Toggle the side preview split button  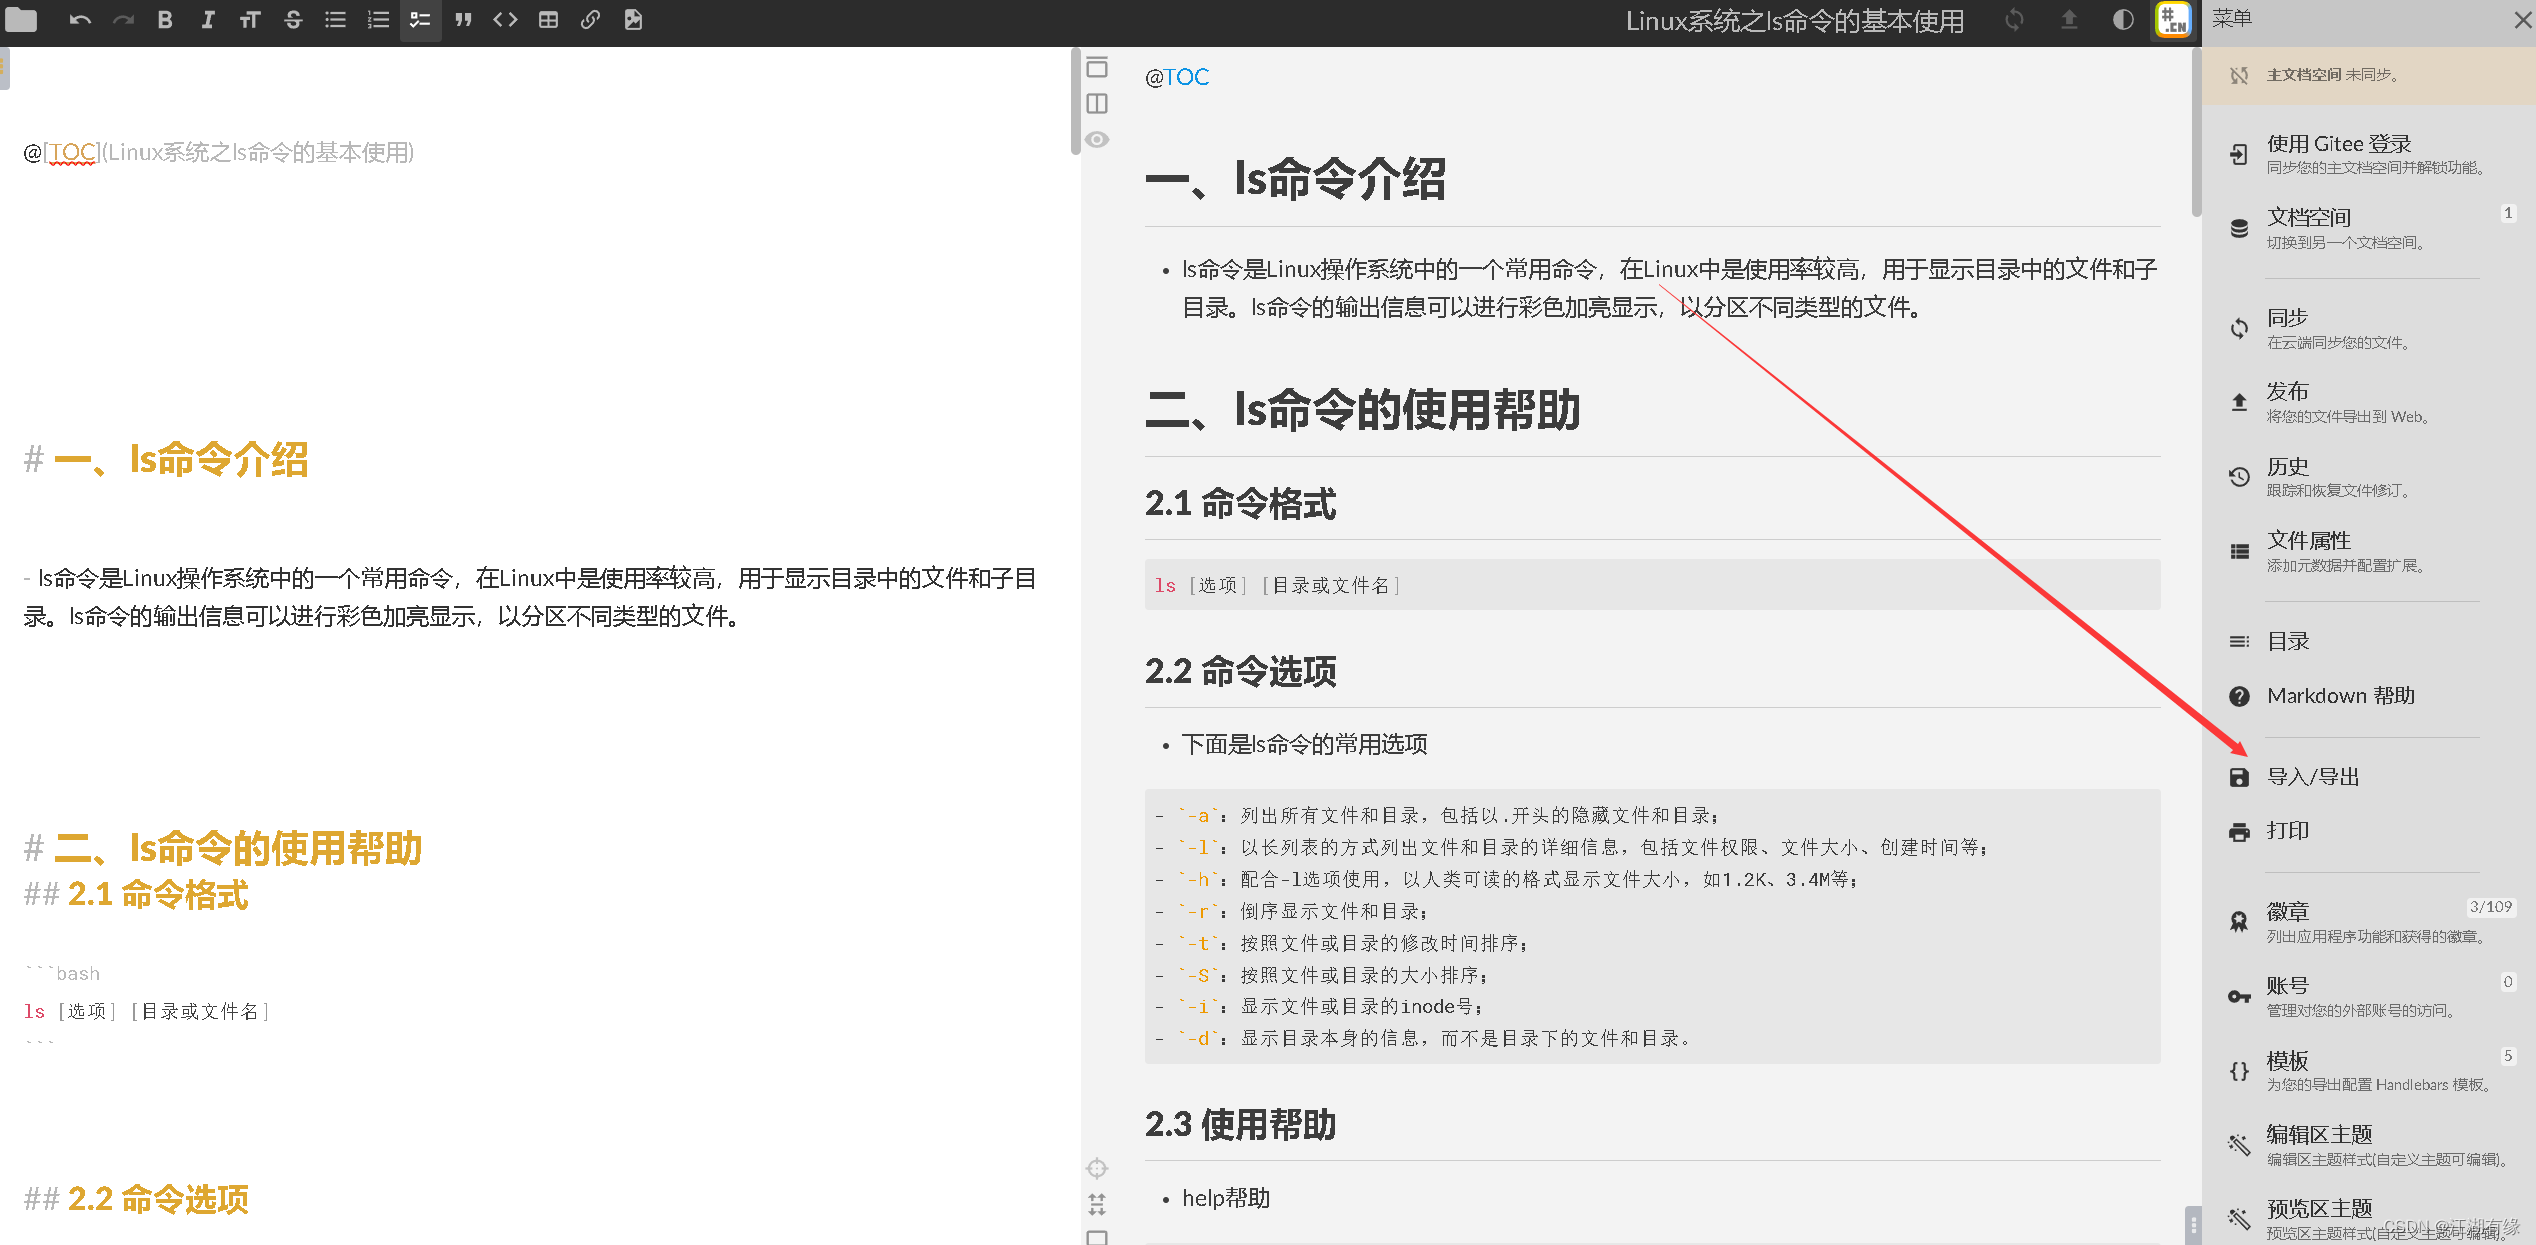point(1097,103)
